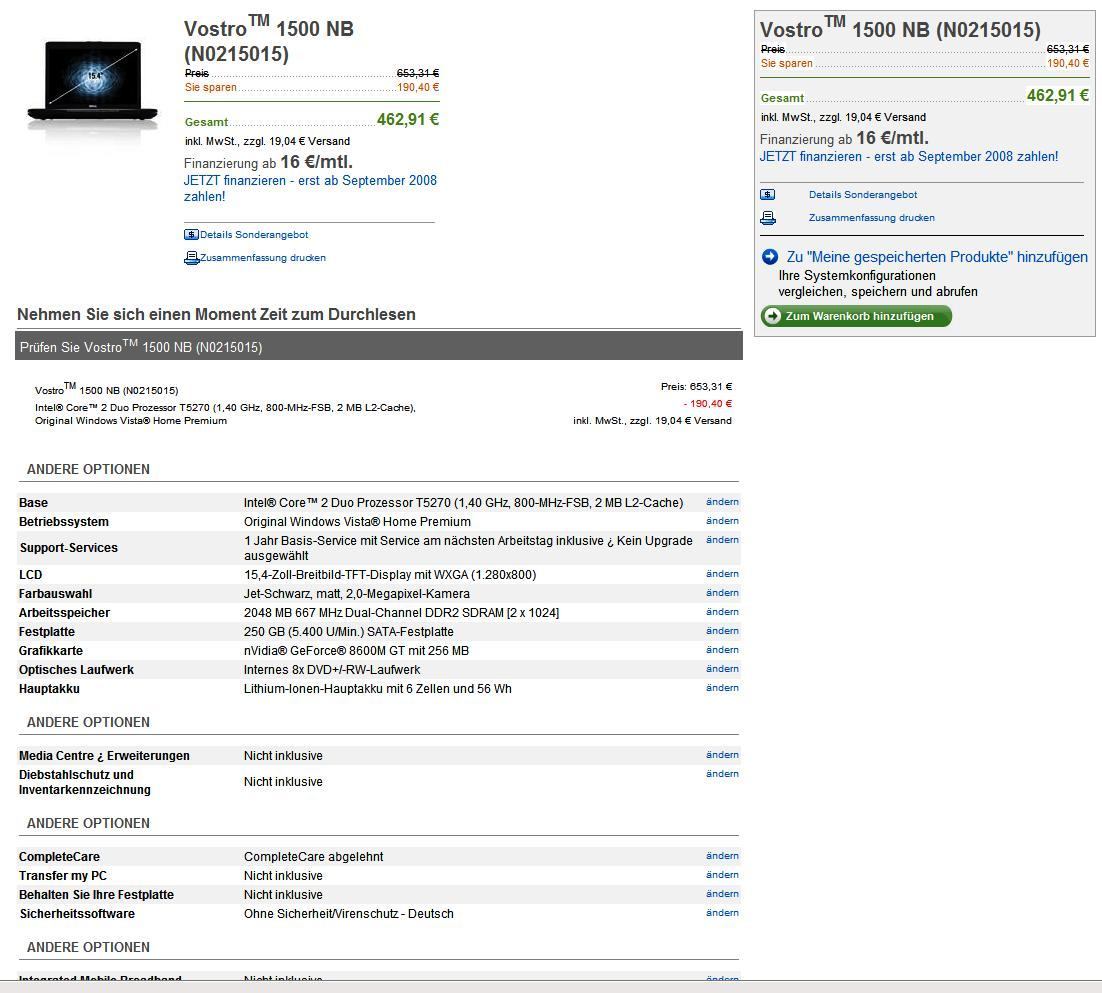Click ändern for the Grafikkarte row
The height and width of the screenshot is (993, 1102).
tap(722, 649)
